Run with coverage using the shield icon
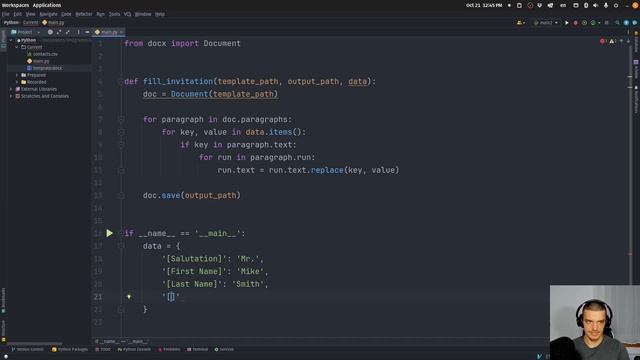The height and width of the screenshot is (360, 640). coord(584,23)
